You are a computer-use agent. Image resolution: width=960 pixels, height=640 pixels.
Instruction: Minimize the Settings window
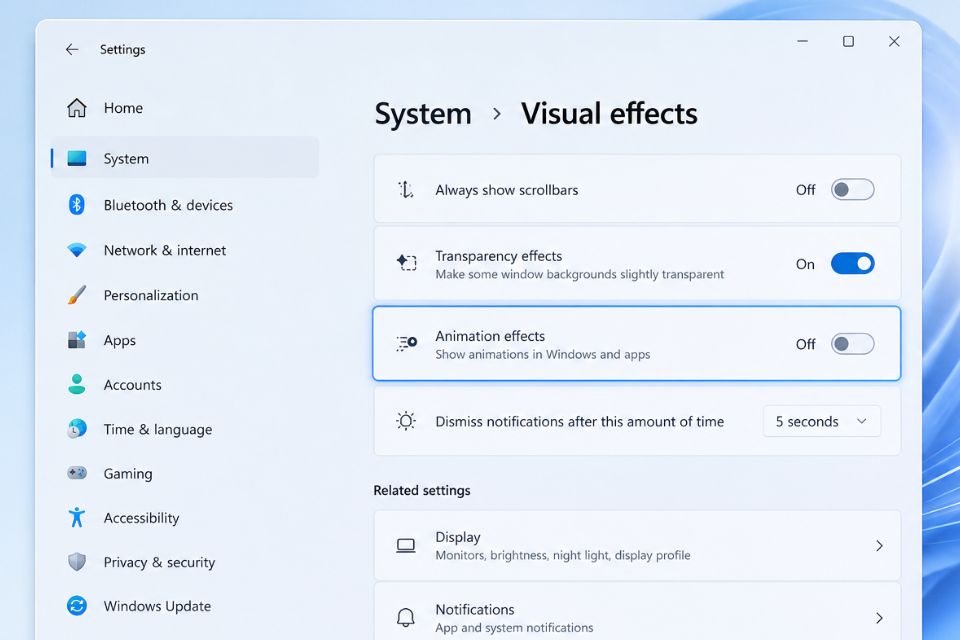(x=803, y=41)
